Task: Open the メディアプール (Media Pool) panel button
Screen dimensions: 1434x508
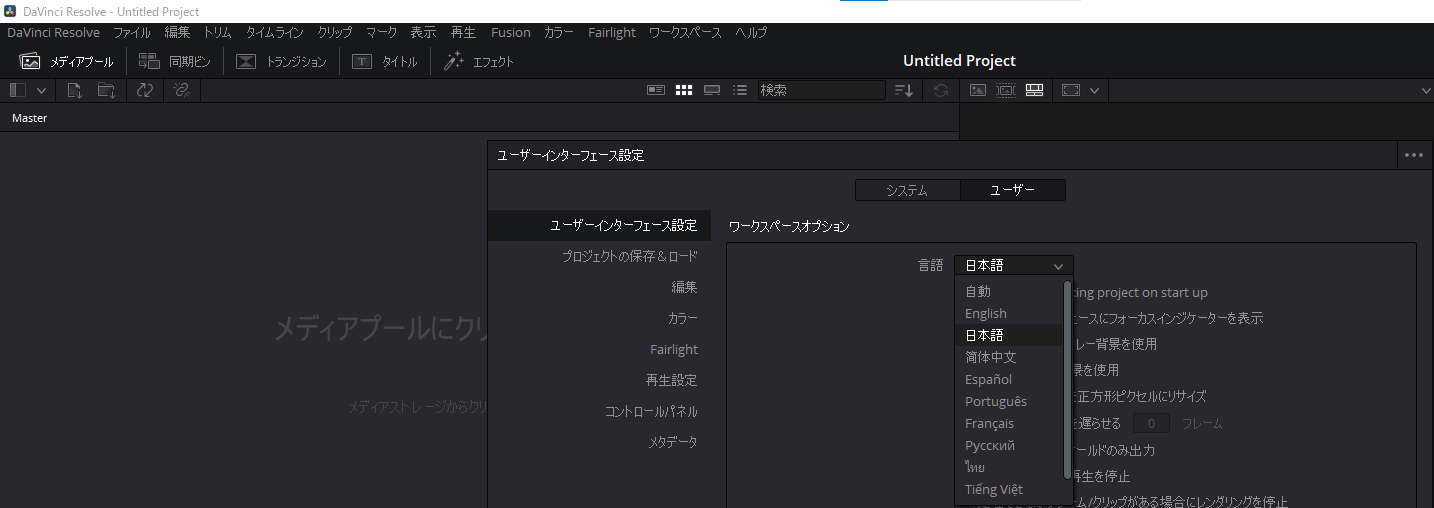Action: pyautogui.click(x=67, y=61)
